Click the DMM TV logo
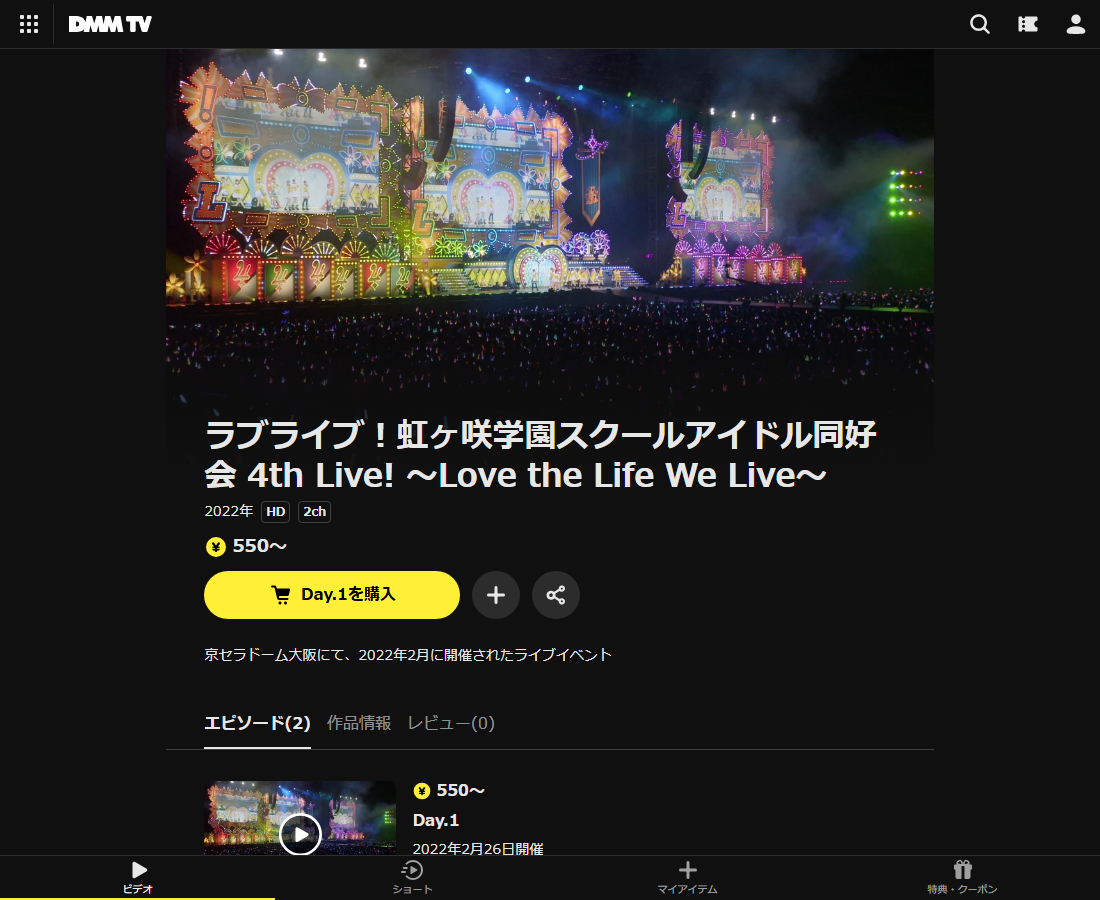This screenshot has height=900, width=1100. pos(110,25)
